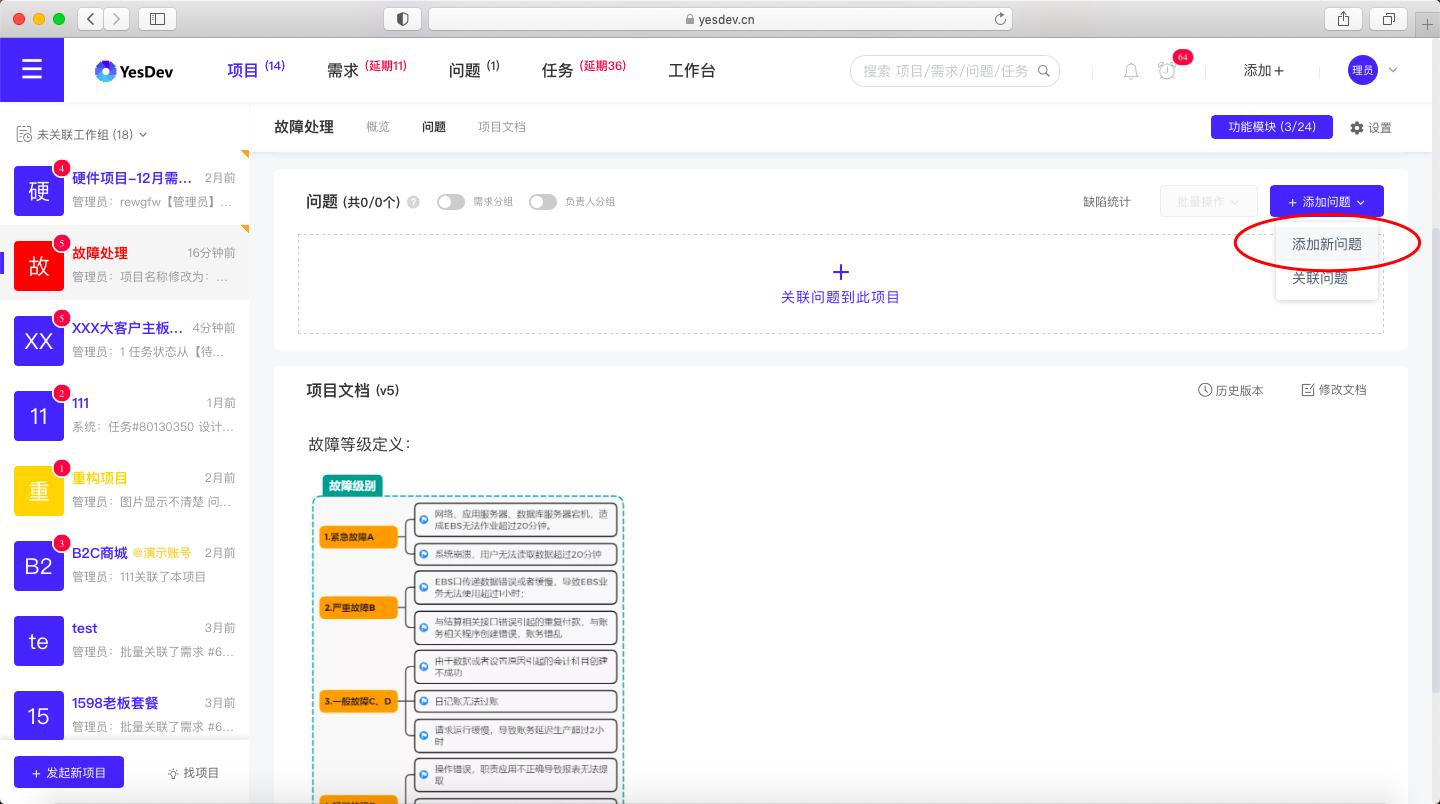Expand the 未关联工作组 list chevron

143,133
